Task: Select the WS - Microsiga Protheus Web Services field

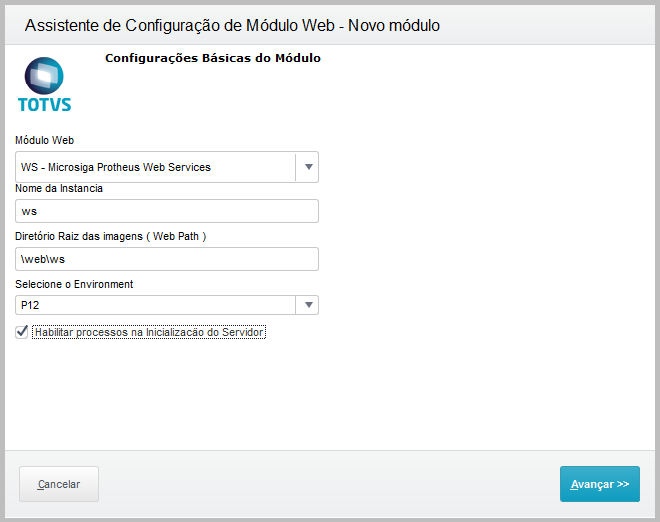Action: 156,167
